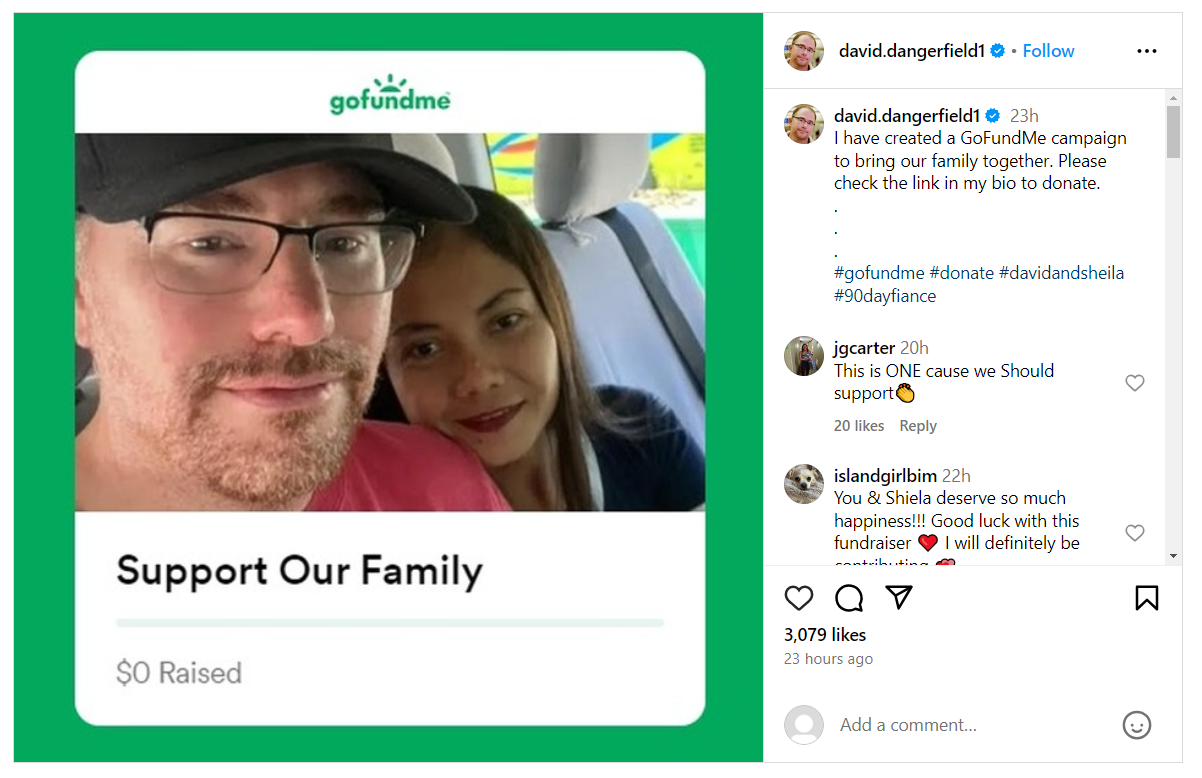
Task: Click the comments scrollbar up arrow
Action: pos(1173,97)
